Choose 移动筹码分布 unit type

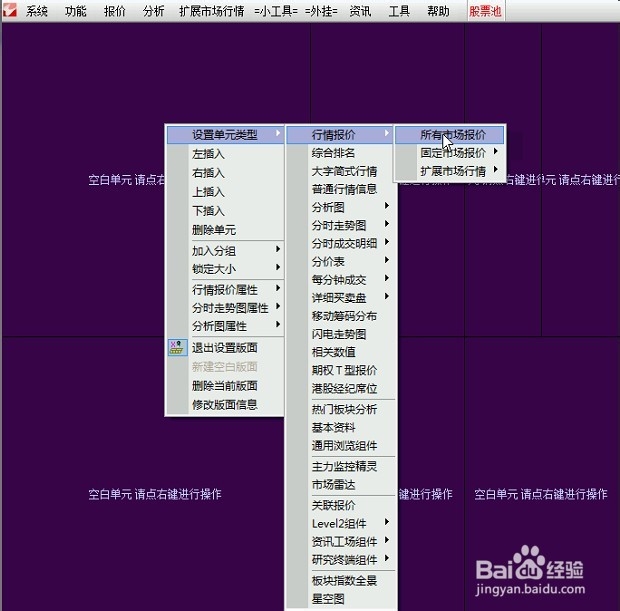point(341,316)
